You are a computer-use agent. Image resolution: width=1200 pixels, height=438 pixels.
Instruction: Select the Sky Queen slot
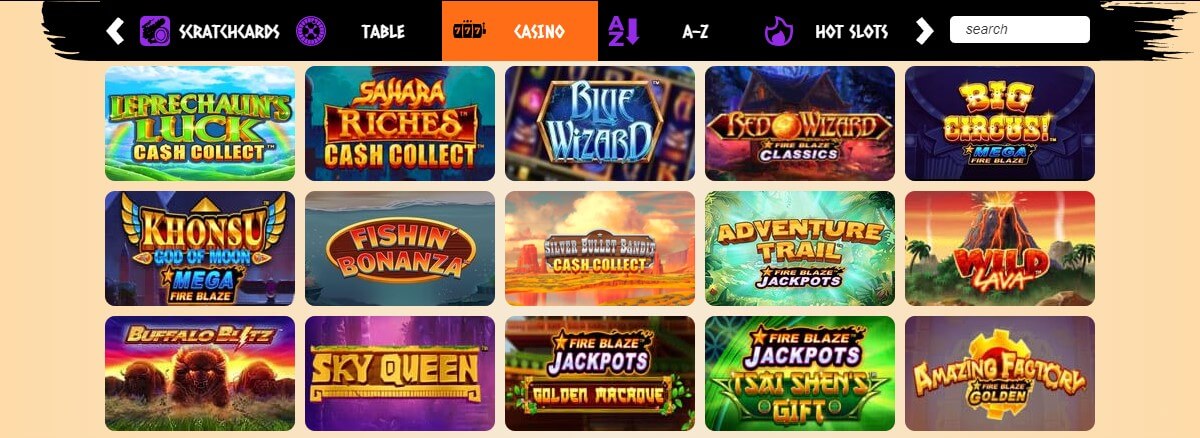(x=400, y=373)
